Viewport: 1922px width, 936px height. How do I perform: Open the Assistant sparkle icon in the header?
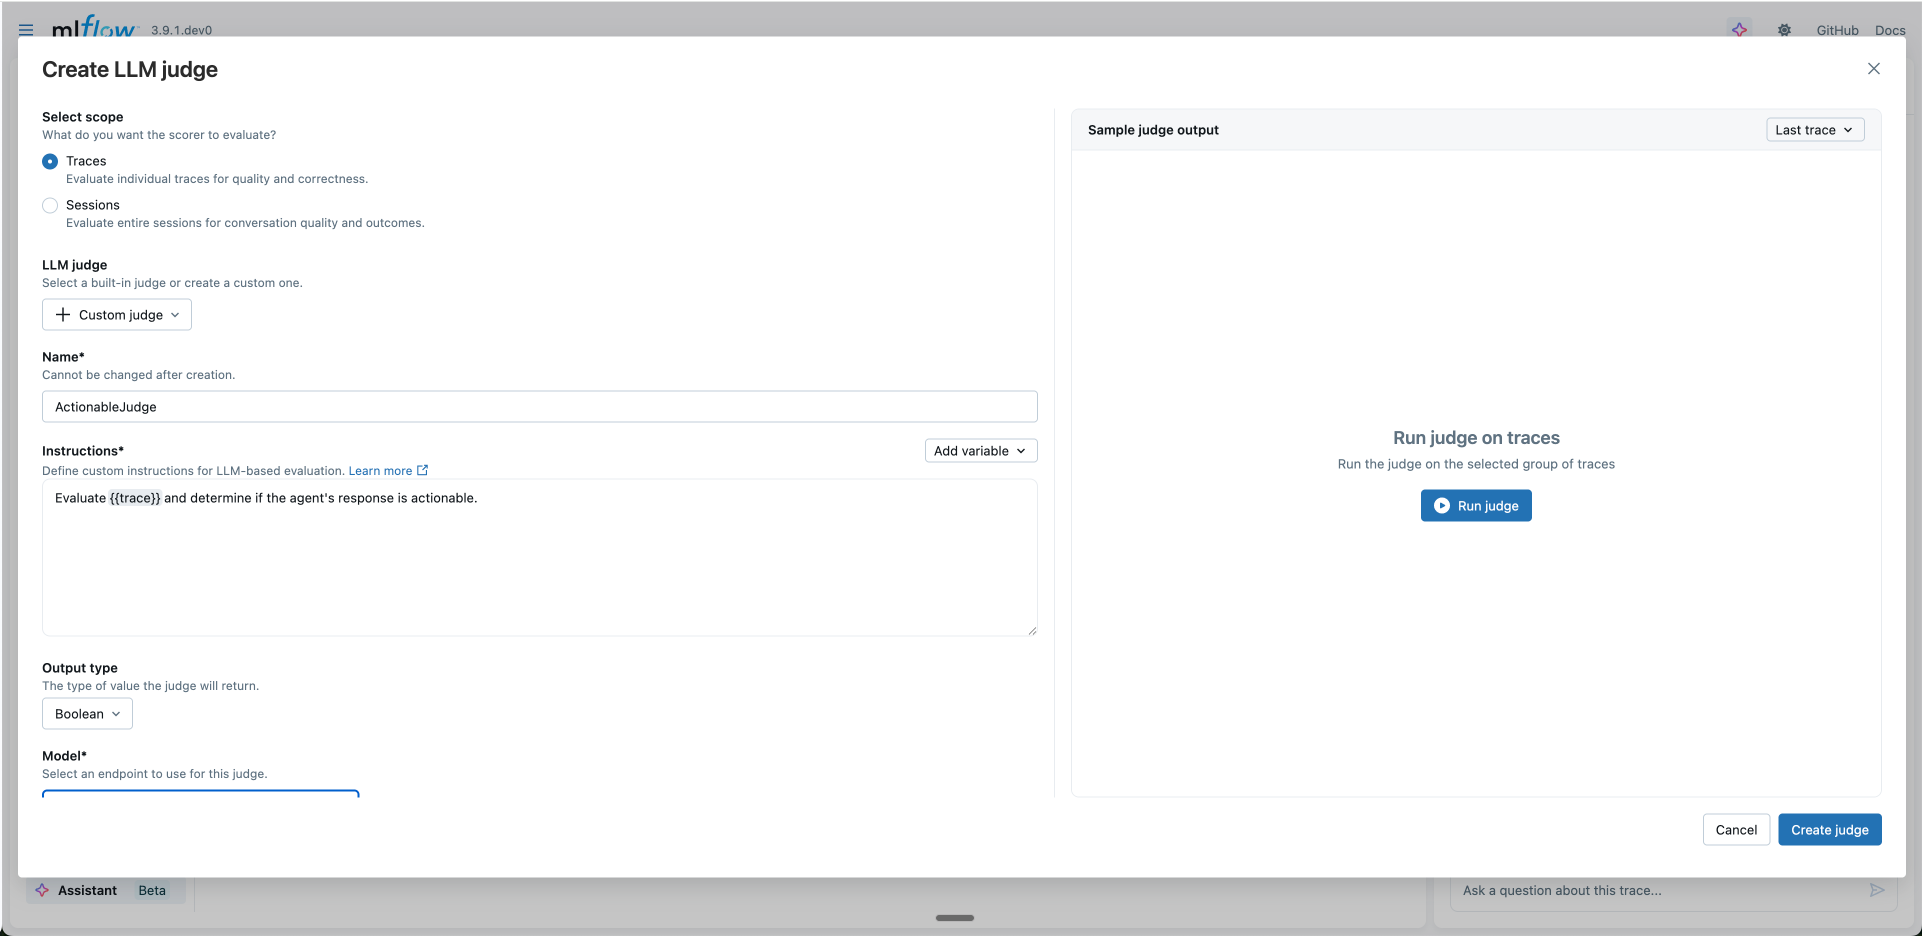pos(1740,29)
